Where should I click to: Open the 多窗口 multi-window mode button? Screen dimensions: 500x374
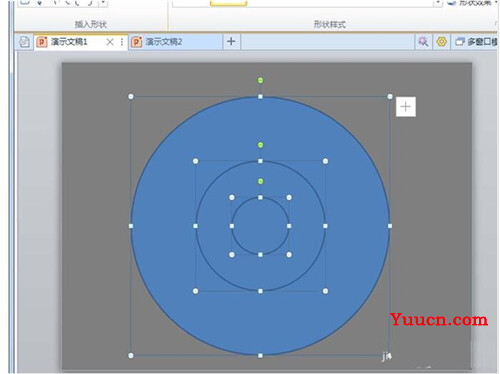pos(476,42)
